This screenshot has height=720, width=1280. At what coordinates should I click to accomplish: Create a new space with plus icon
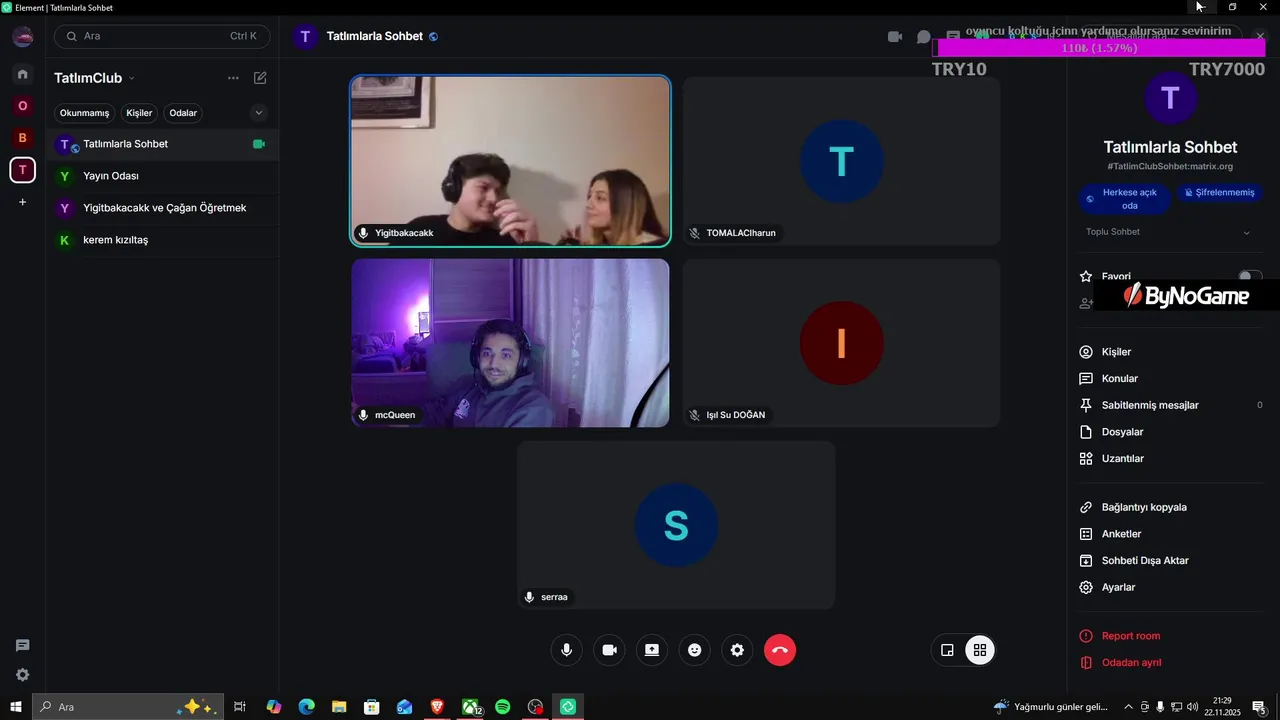pyautogui.click(x=22, y=202)
